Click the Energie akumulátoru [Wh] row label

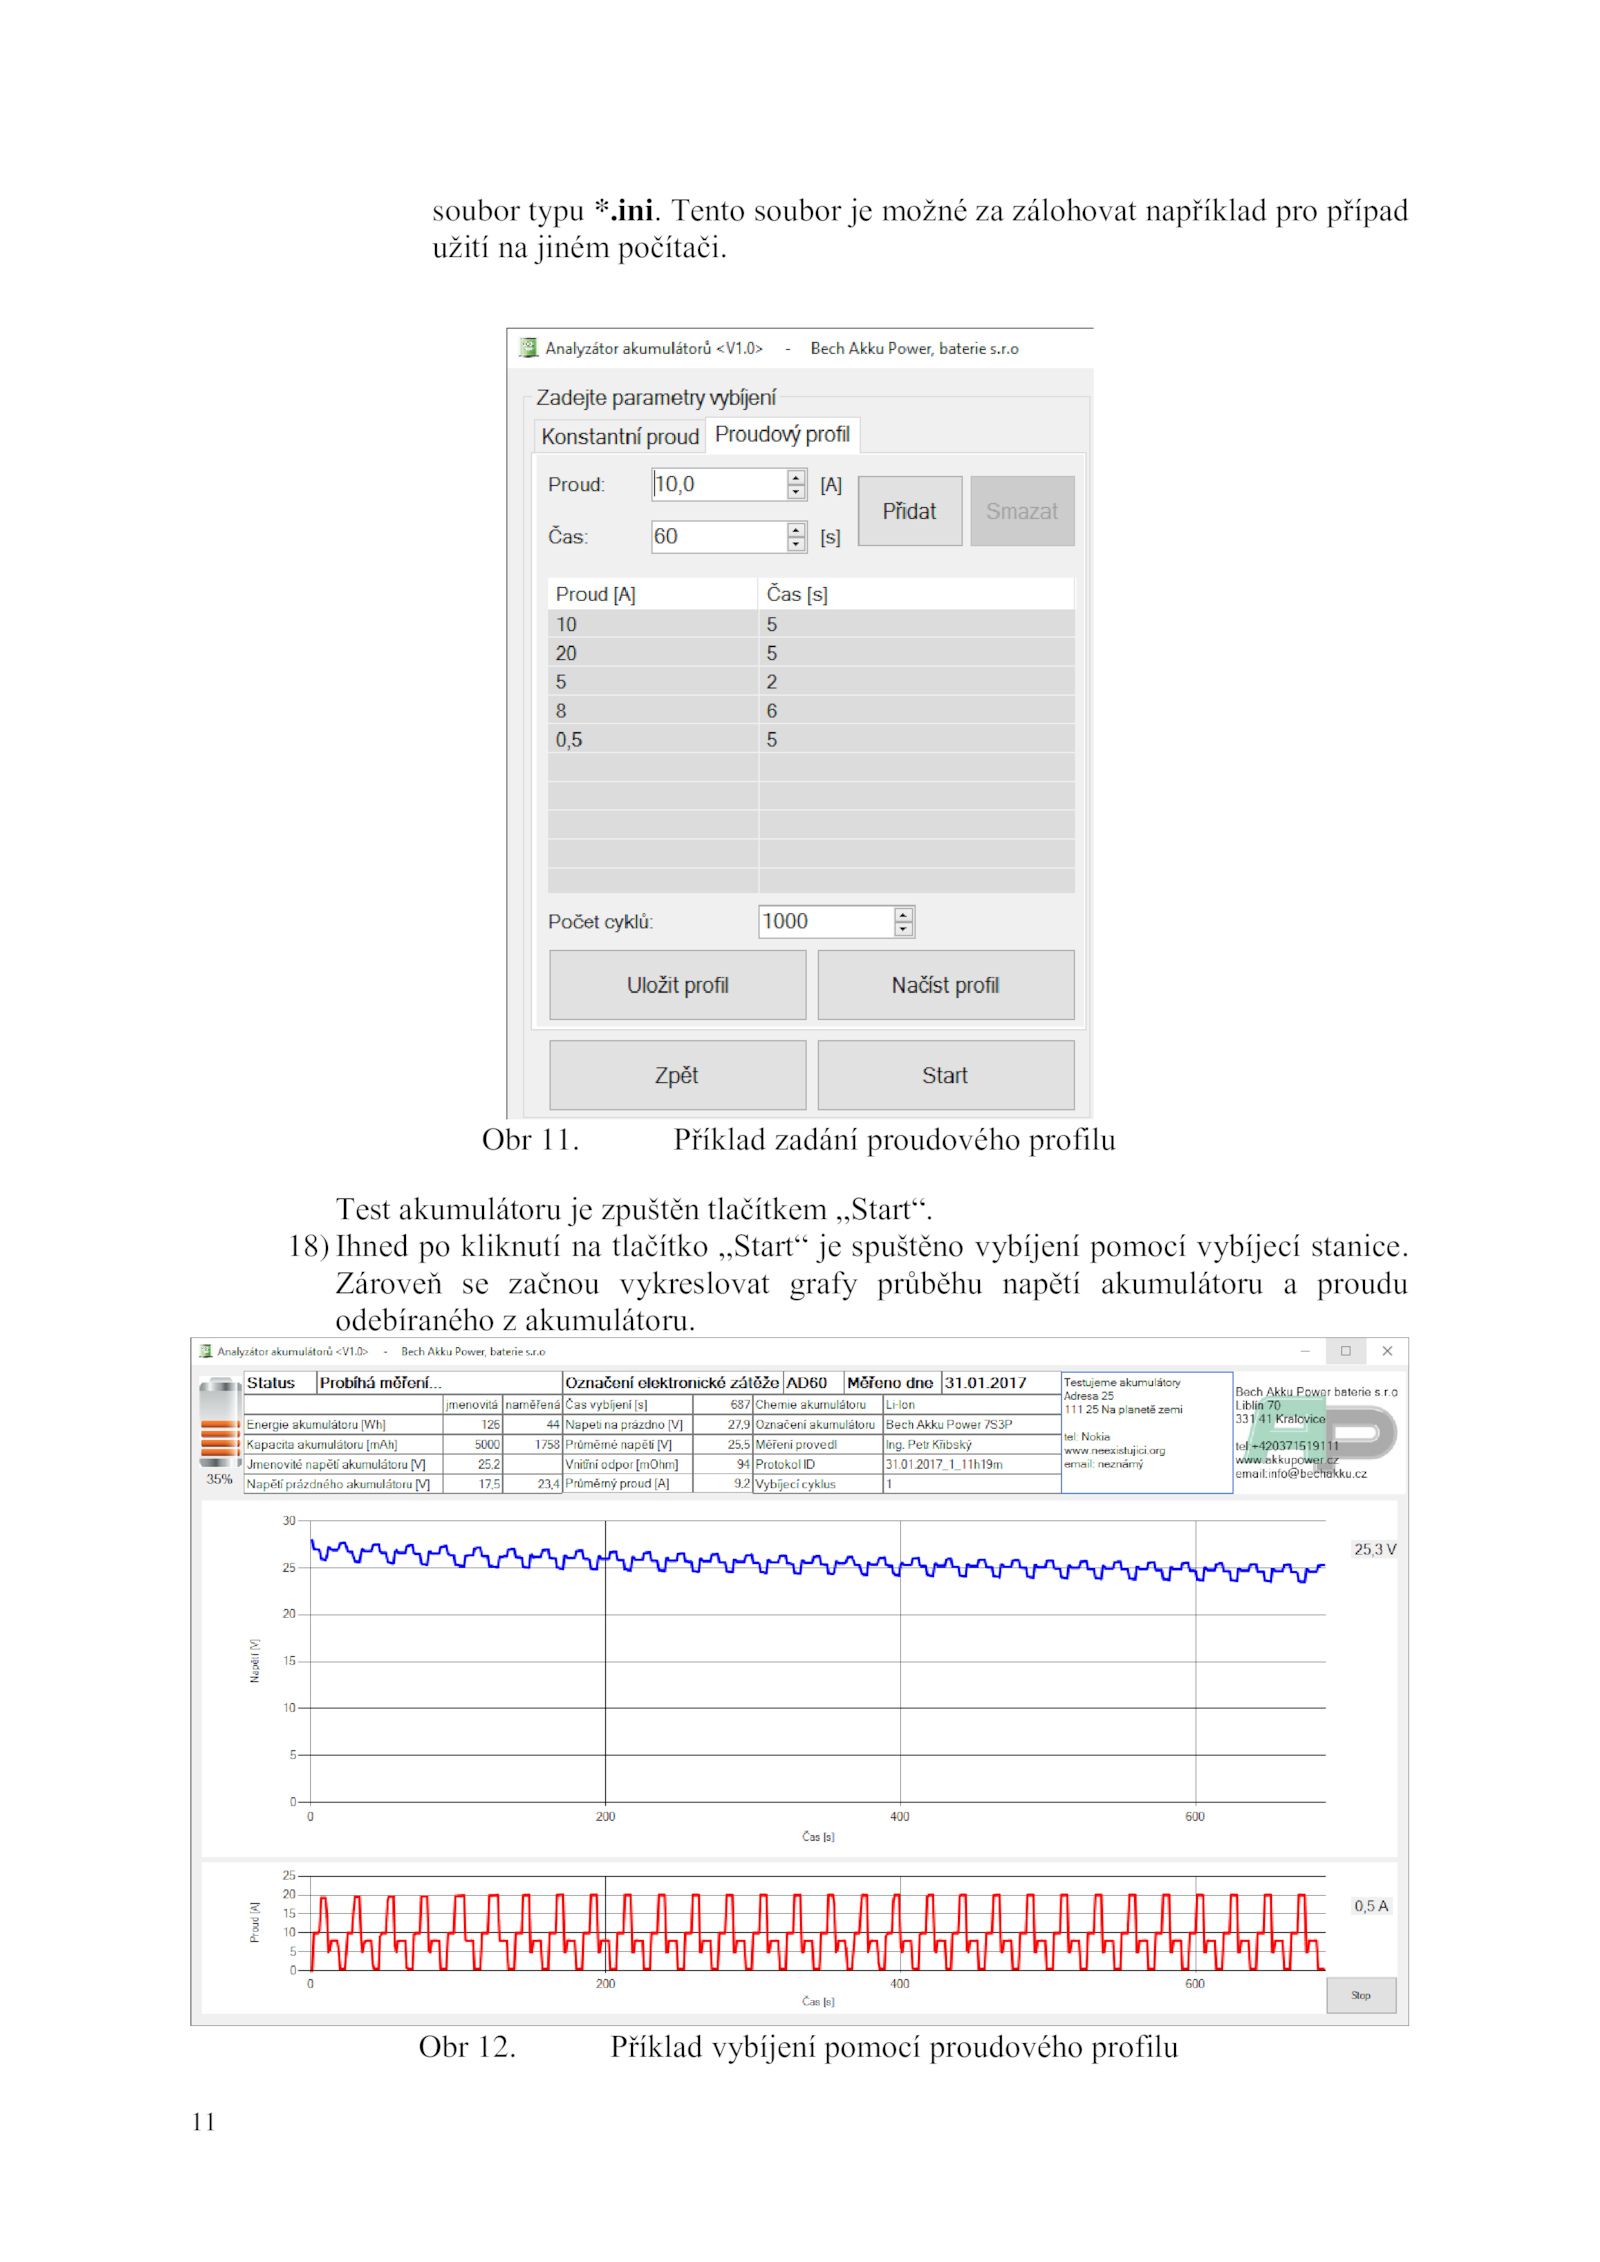pyautogui.click(x=343, y=1424)
